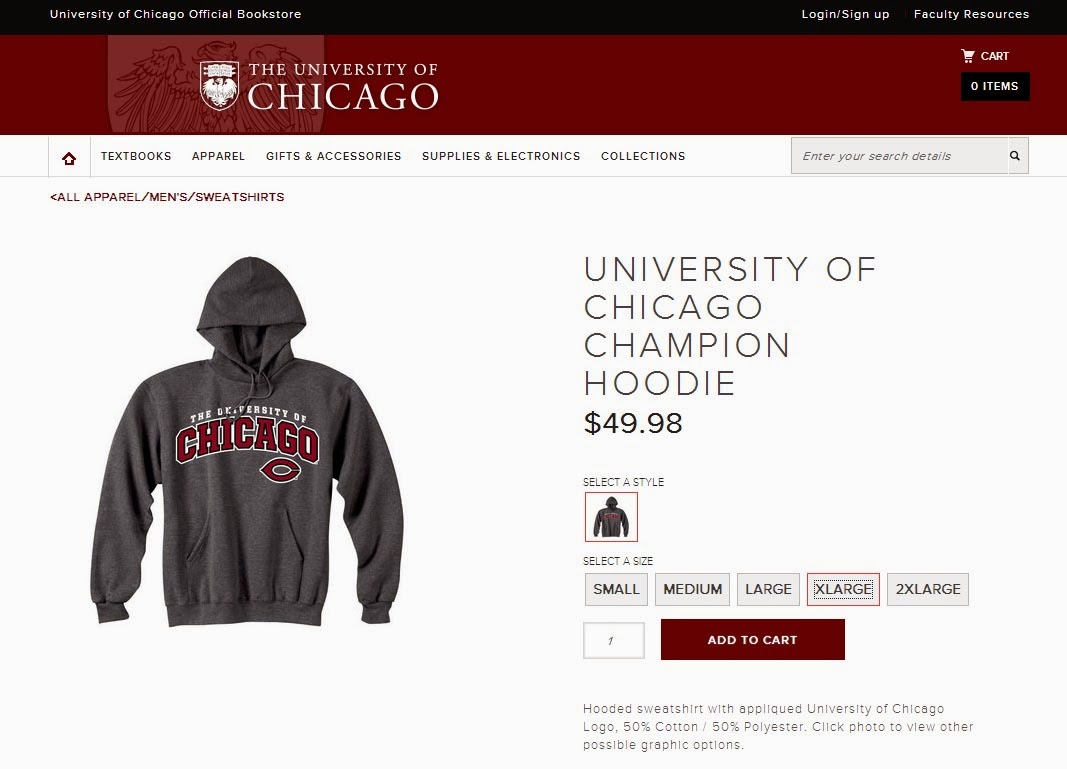1067x769 pixels.
Task: Click the home icon in navigation bar
Action: 69,159
